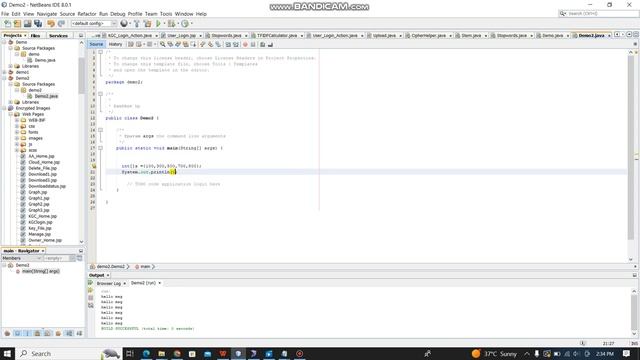This screenshot has height=360, width=640.
Task: Switch to the Source editor view
Action: point(96,44)
